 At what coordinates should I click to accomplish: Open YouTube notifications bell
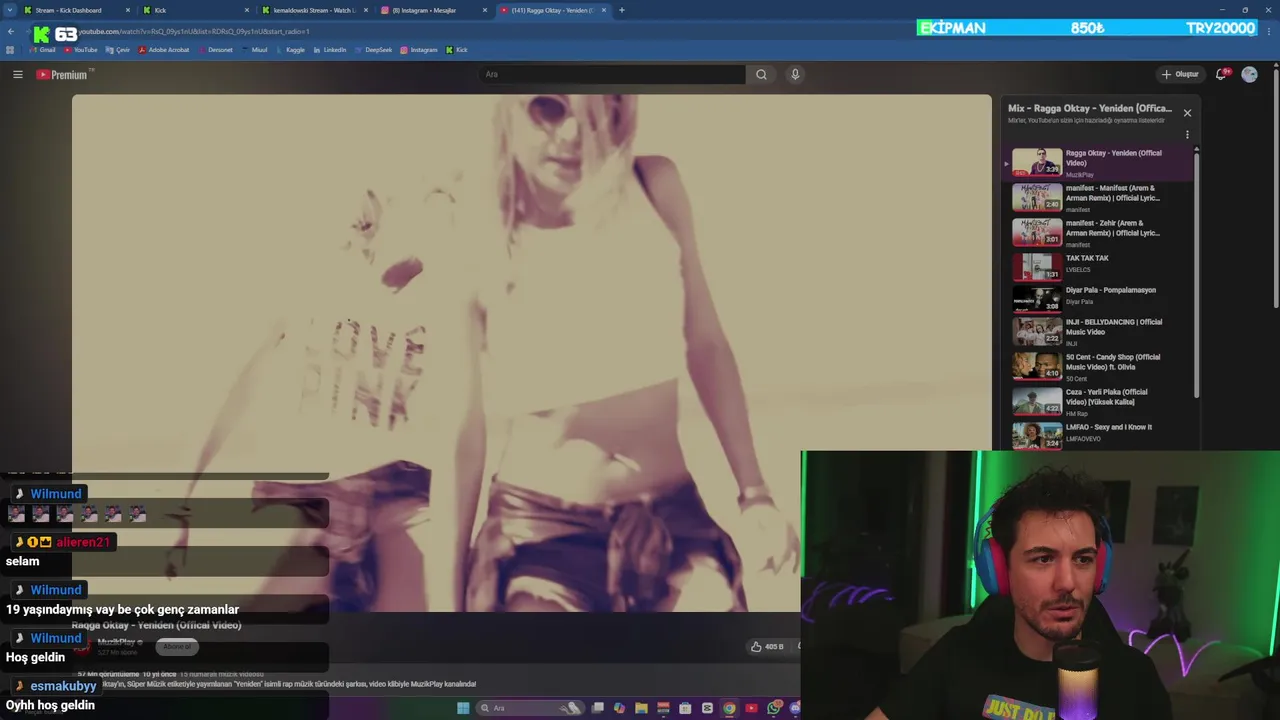click(x=1222, y=74)
